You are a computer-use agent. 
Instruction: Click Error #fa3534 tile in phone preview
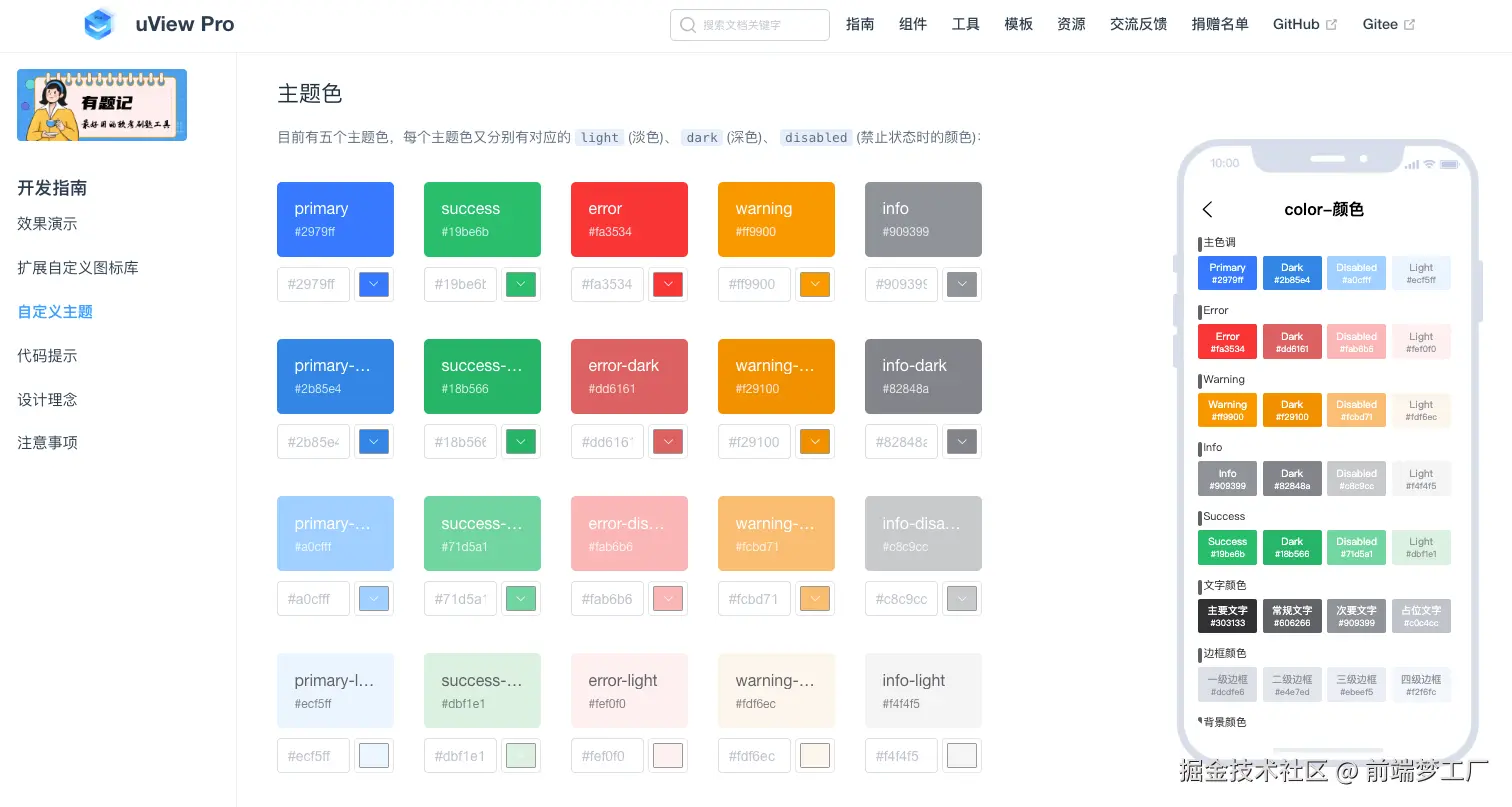(1227, 342)
